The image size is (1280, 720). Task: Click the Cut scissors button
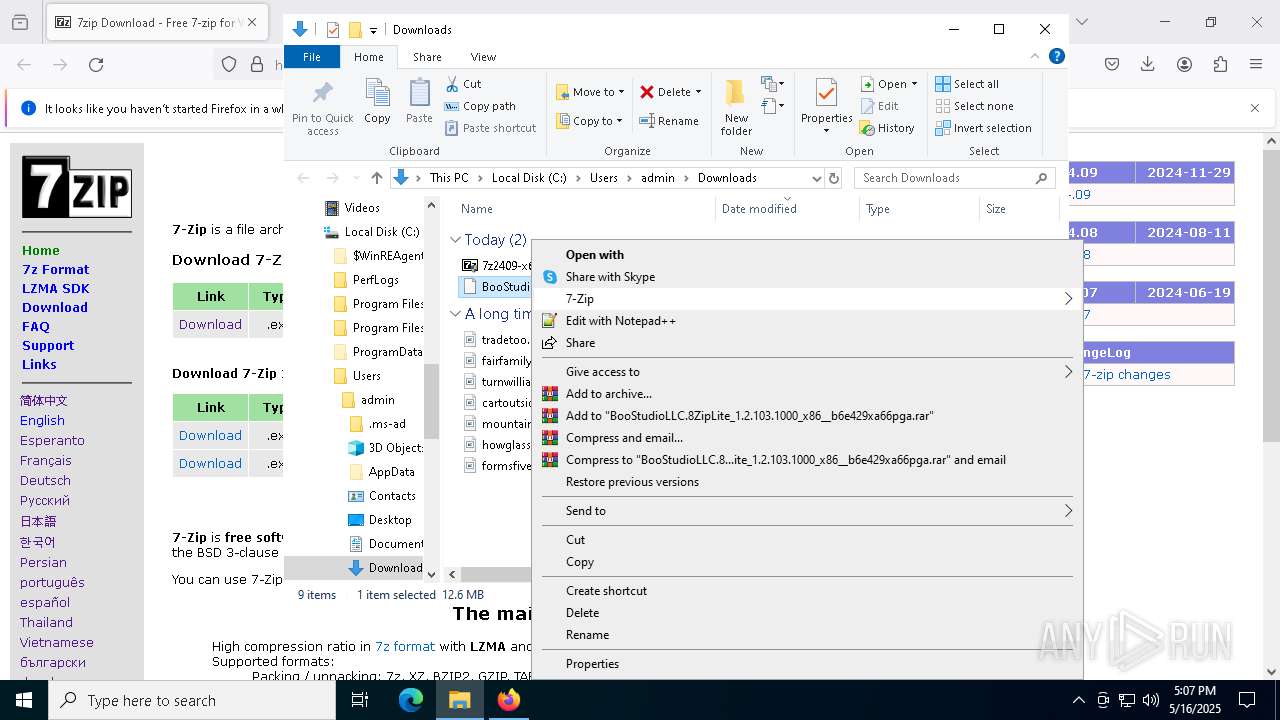tap(464, 84)
